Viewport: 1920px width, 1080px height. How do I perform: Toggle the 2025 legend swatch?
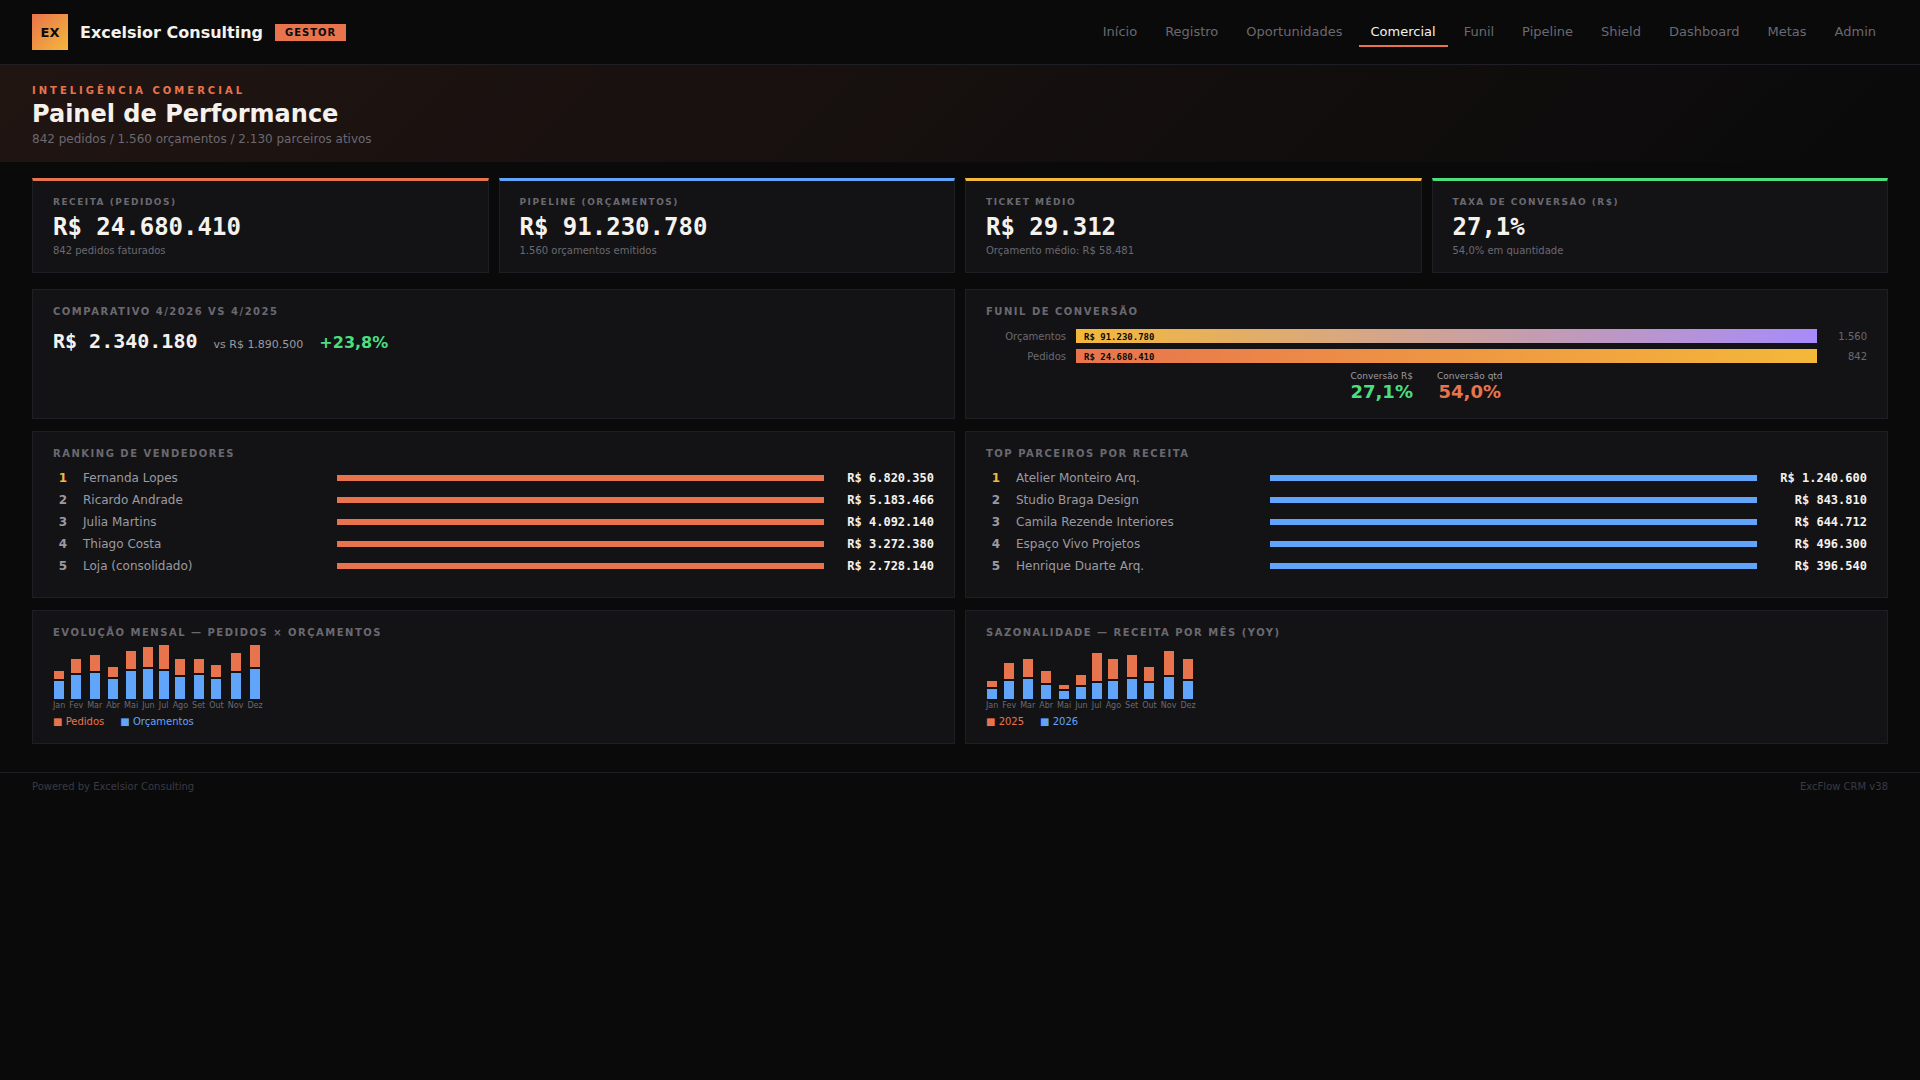coord(991,722)
